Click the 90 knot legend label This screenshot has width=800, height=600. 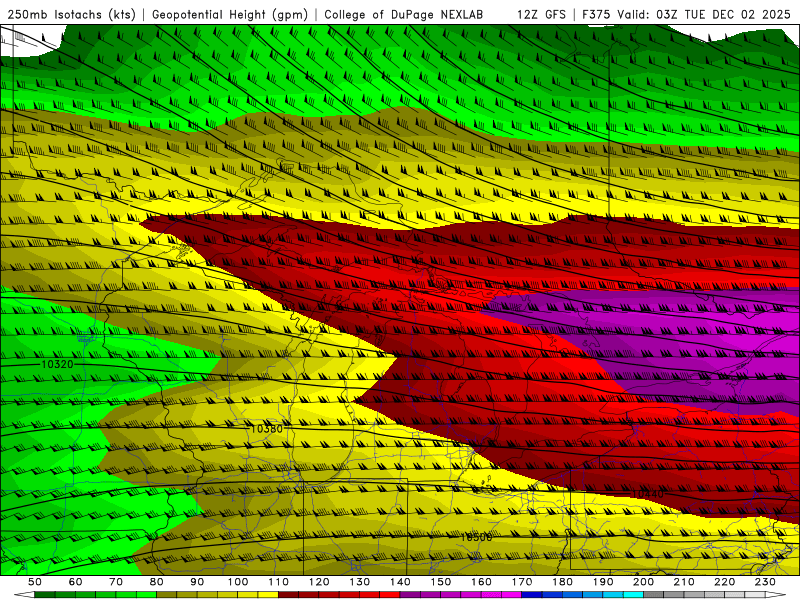[x=197, y=582]
